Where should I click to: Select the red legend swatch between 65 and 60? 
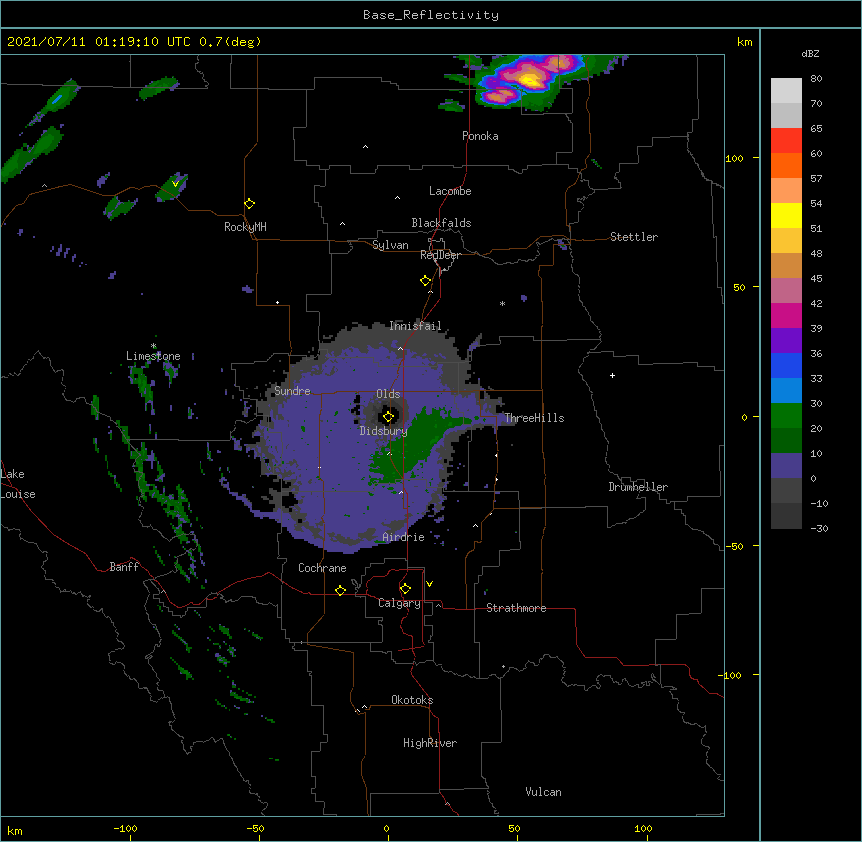(786, 141)
